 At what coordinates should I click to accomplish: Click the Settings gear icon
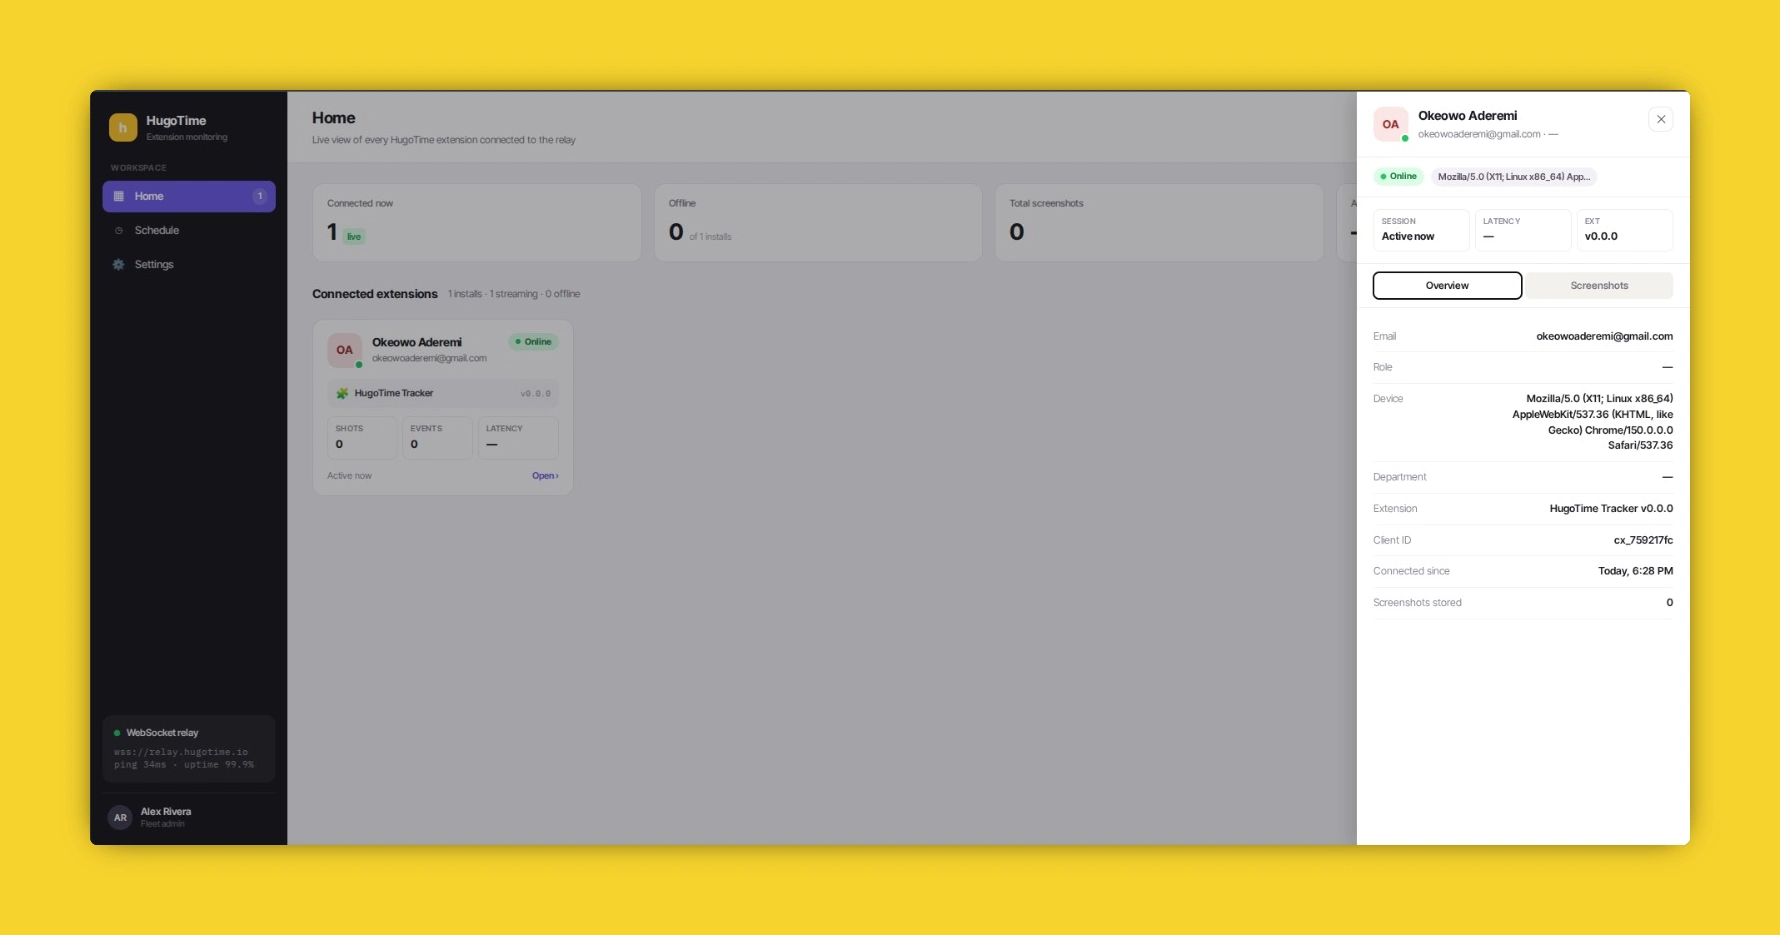(119, 264)
